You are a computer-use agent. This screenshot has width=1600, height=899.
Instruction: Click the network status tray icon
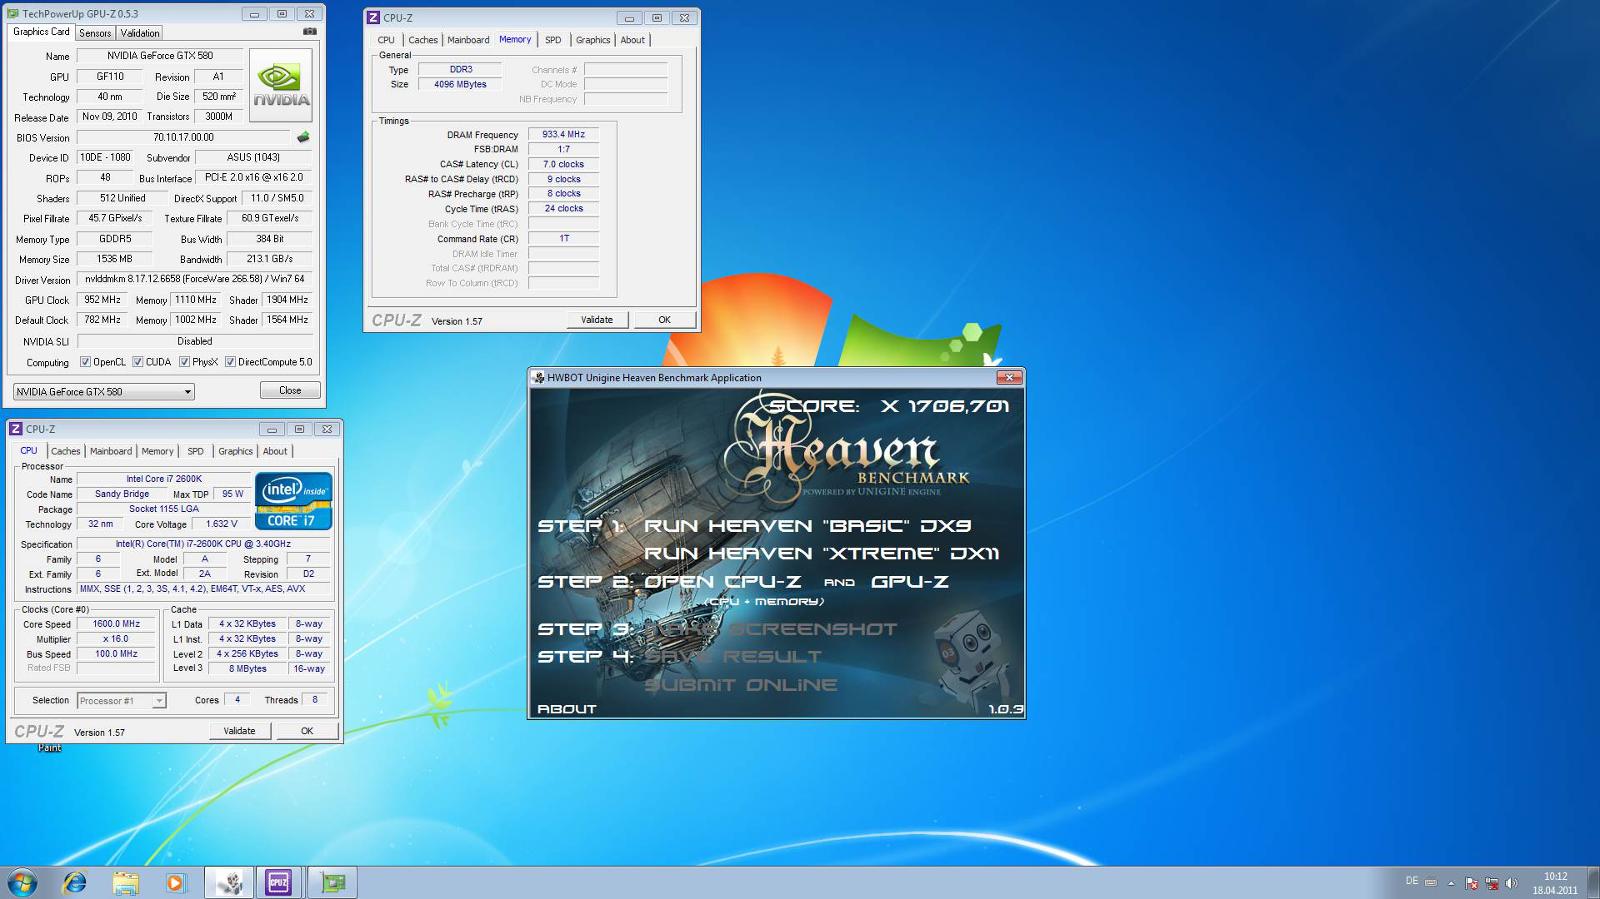(1491, 883)
